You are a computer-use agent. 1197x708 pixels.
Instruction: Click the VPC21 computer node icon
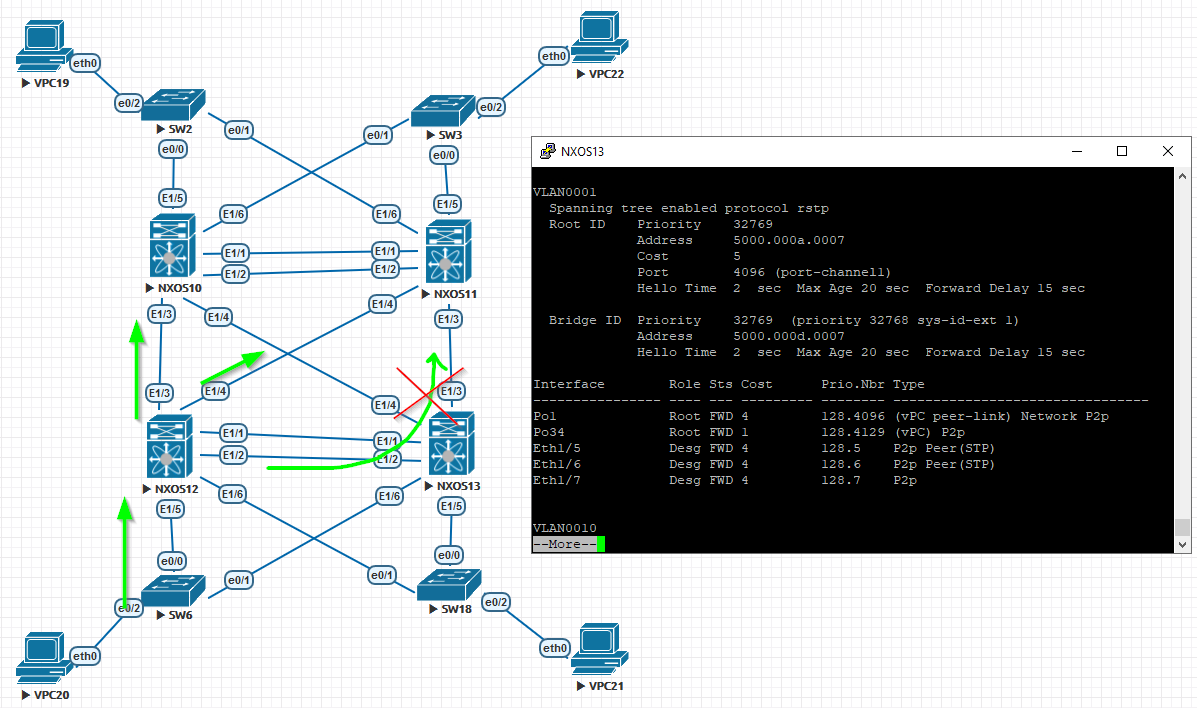(x=597, y=650)
